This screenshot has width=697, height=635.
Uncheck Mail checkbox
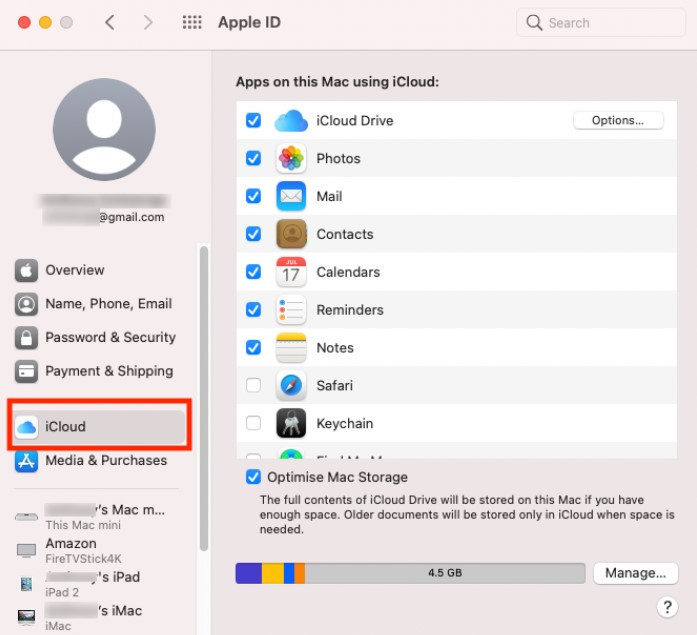tap(253, 196)
